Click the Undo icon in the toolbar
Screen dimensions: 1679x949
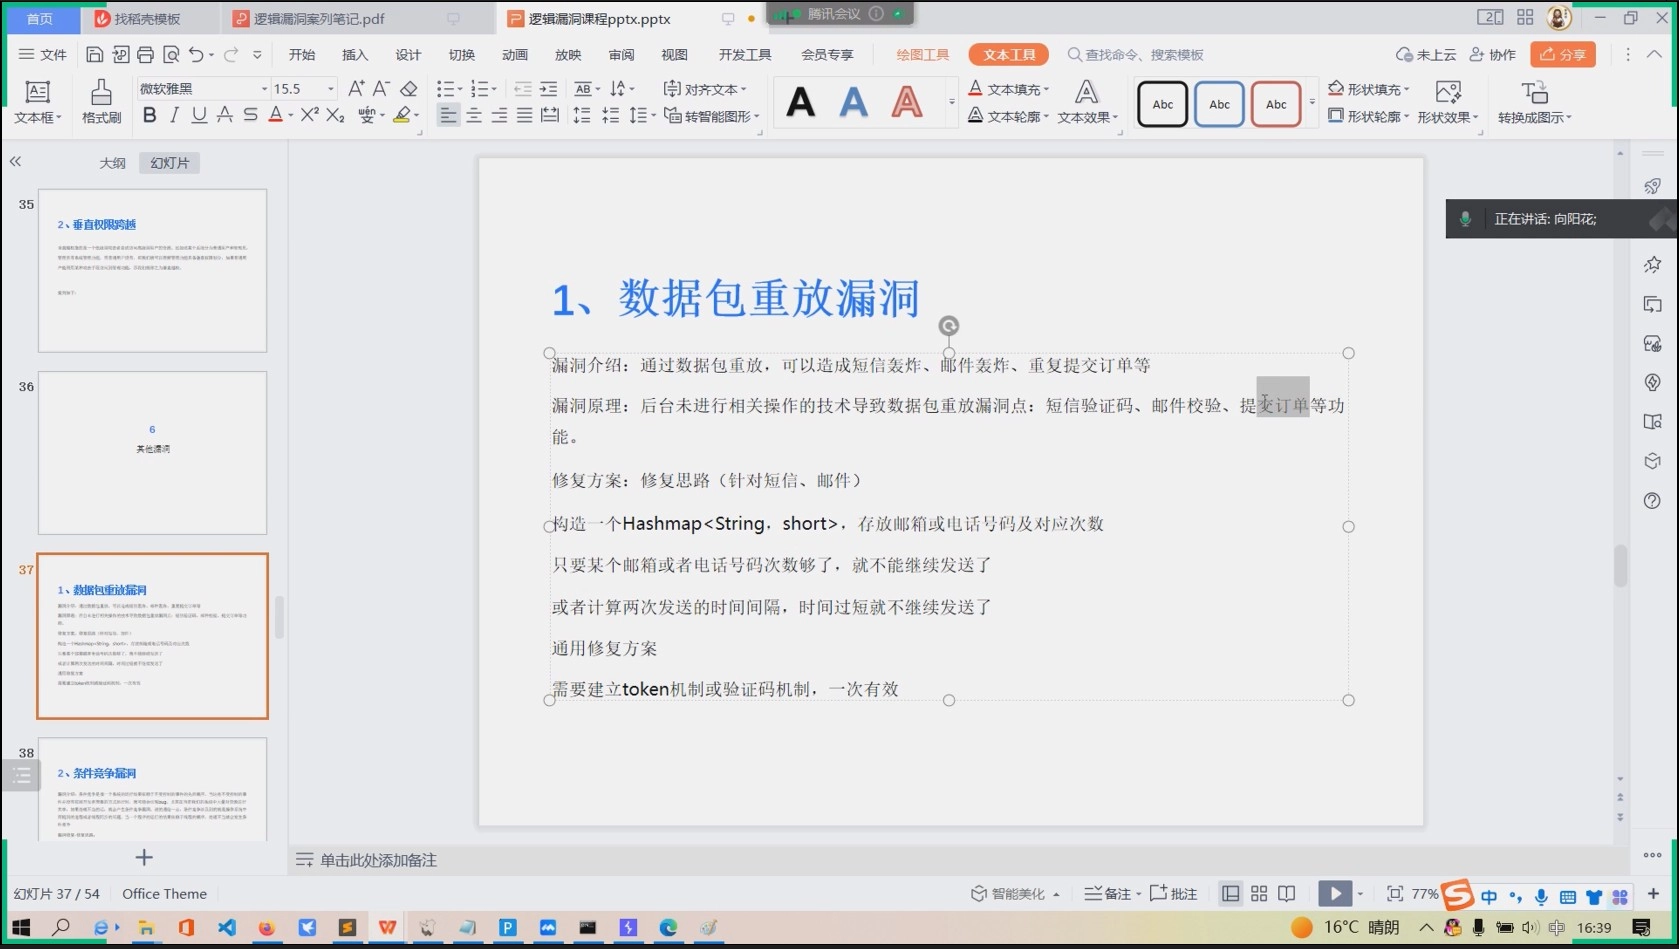pyautogui.click(x=196, y=55)
